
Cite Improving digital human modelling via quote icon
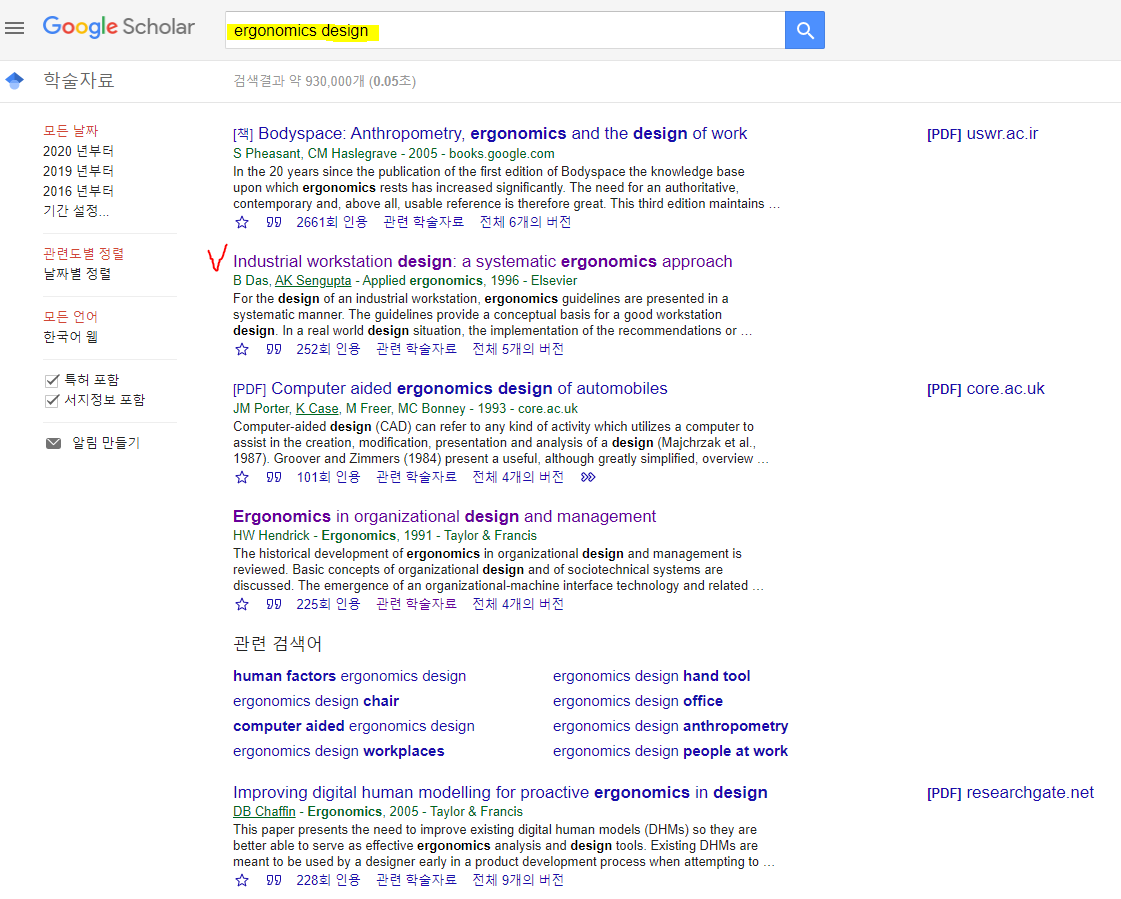click(274, 880)
